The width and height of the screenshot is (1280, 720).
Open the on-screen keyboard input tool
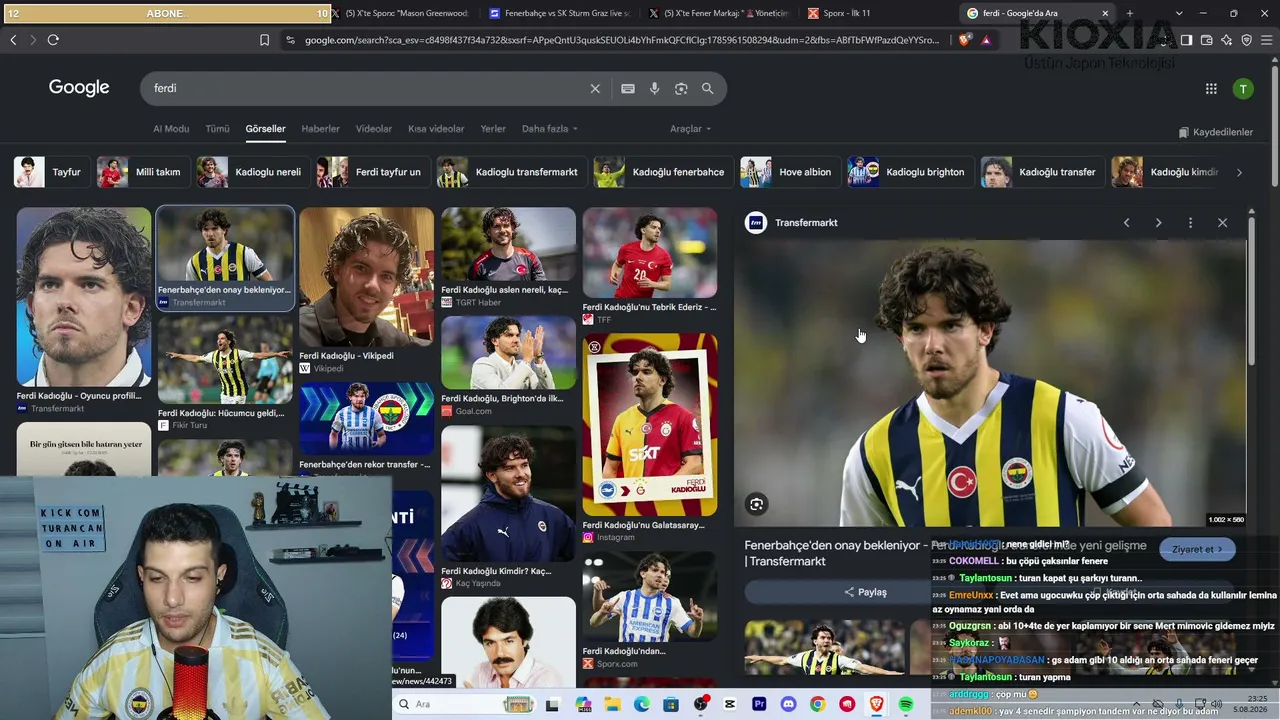click(x=628, y=88)
